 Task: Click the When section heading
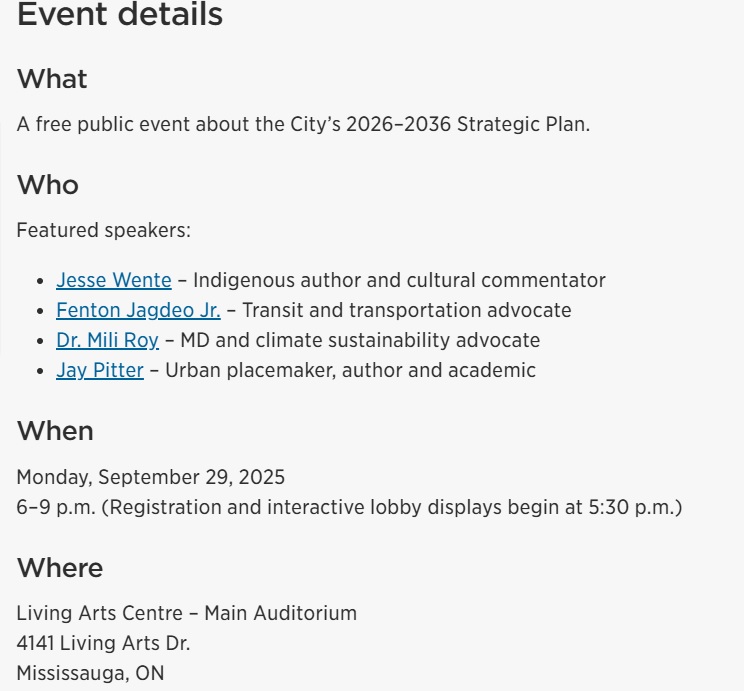pyautogui.click(x=55, y=431)
